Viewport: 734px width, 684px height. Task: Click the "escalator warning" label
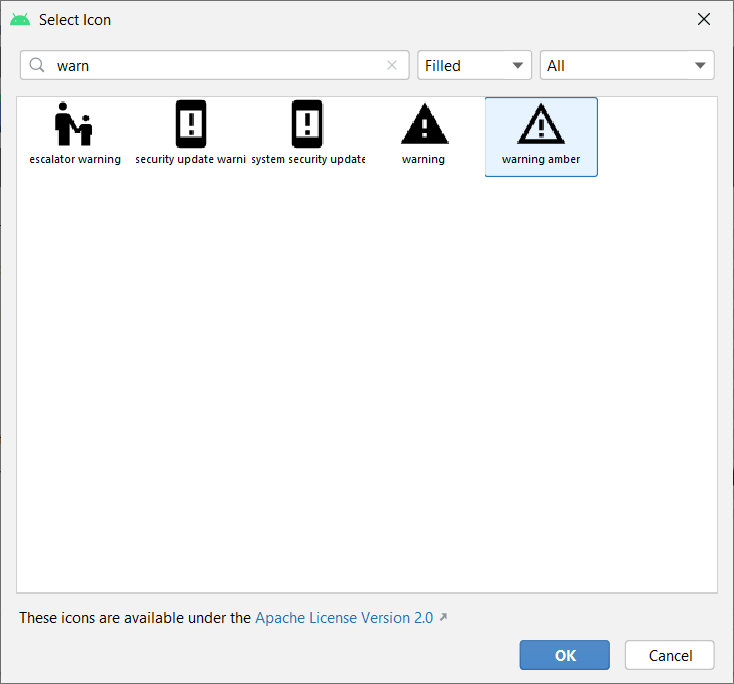[x=75, y=159]
